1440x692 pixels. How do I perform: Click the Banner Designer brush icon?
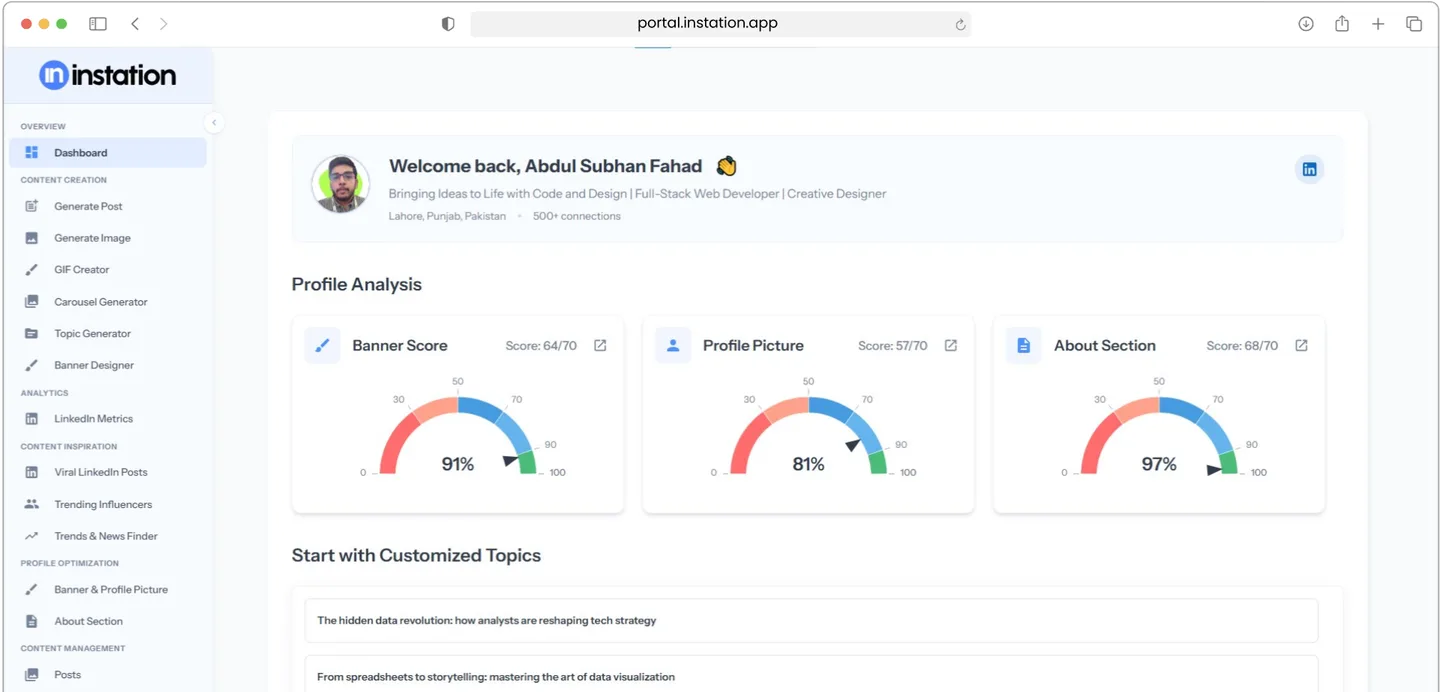(32, 366)
